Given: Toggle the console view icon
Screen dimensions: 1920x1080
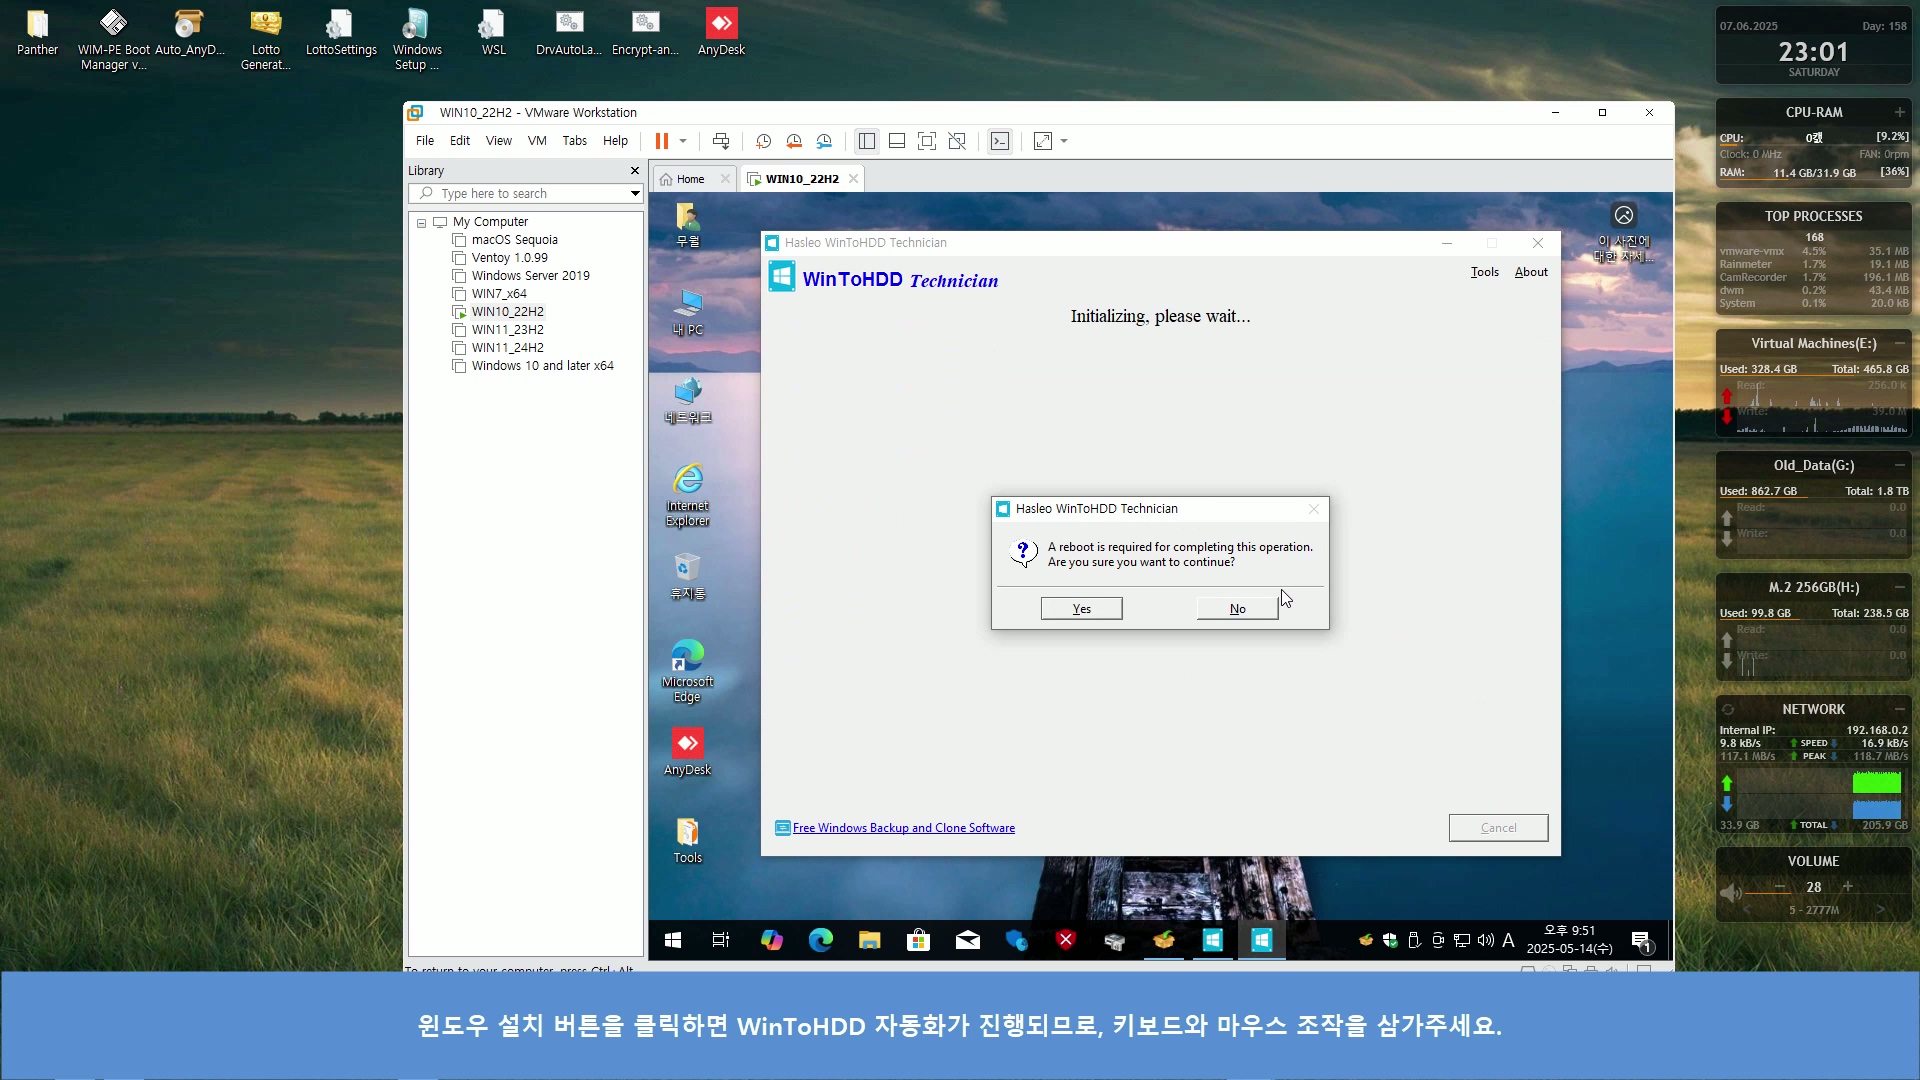Looking at the screenshot, I should pos(1000,141).
